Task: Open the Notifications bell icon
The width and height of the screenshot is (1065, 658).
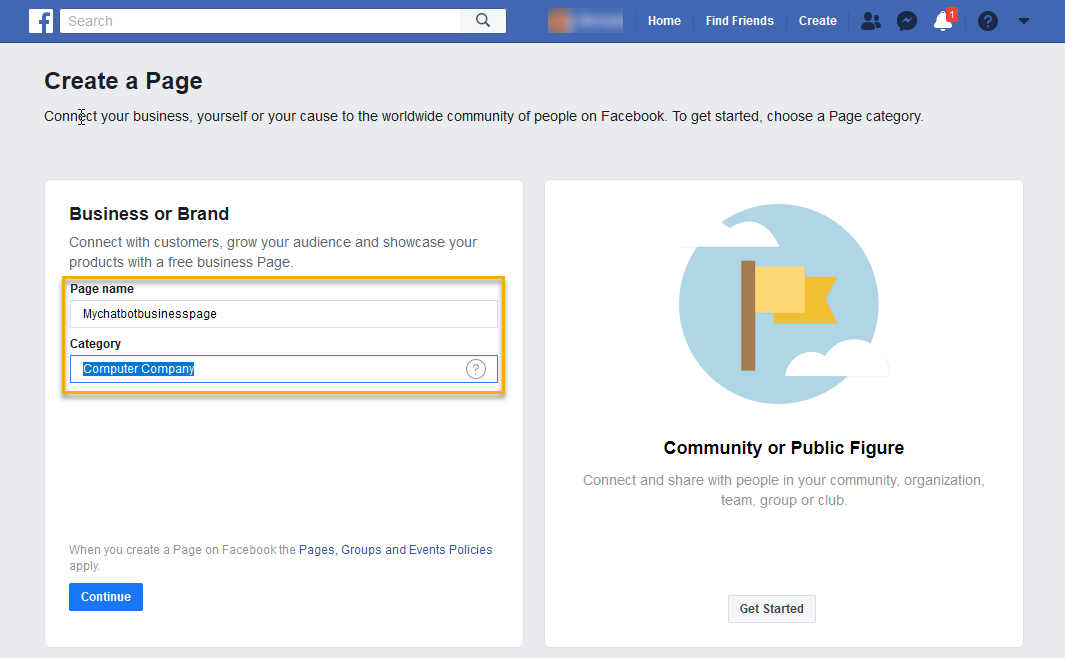Action: 943,21
